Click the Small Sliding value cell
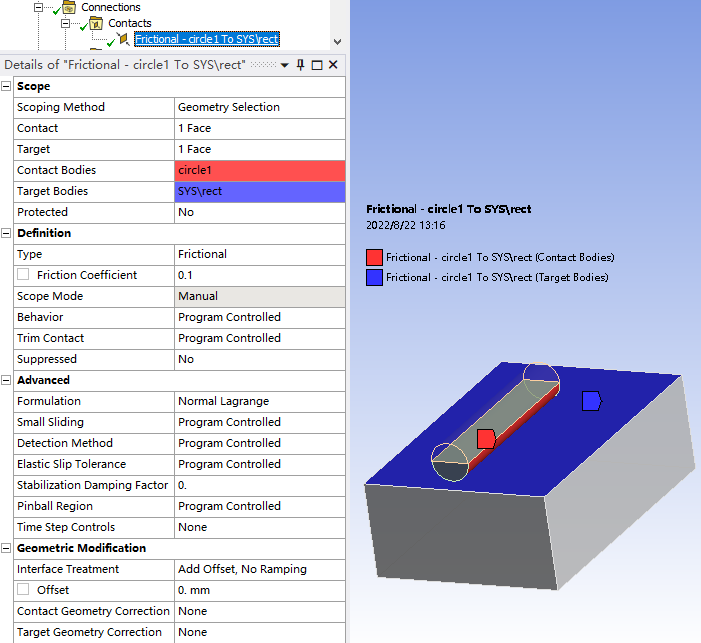The image size is (701, 643). [260, 423]
